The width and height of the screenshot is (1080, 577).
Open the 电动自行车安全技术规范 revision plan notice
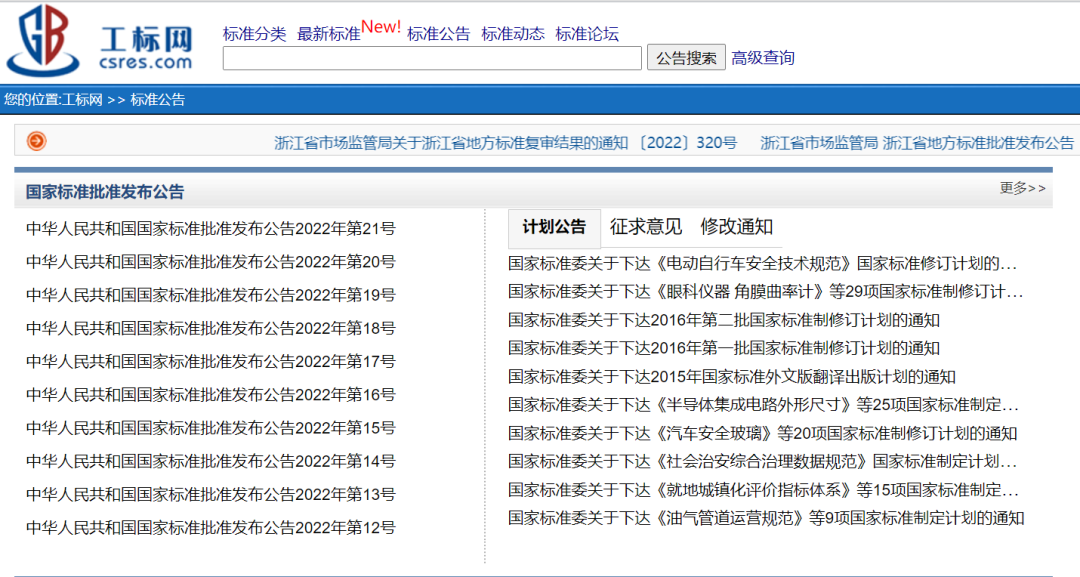point(762,263)
